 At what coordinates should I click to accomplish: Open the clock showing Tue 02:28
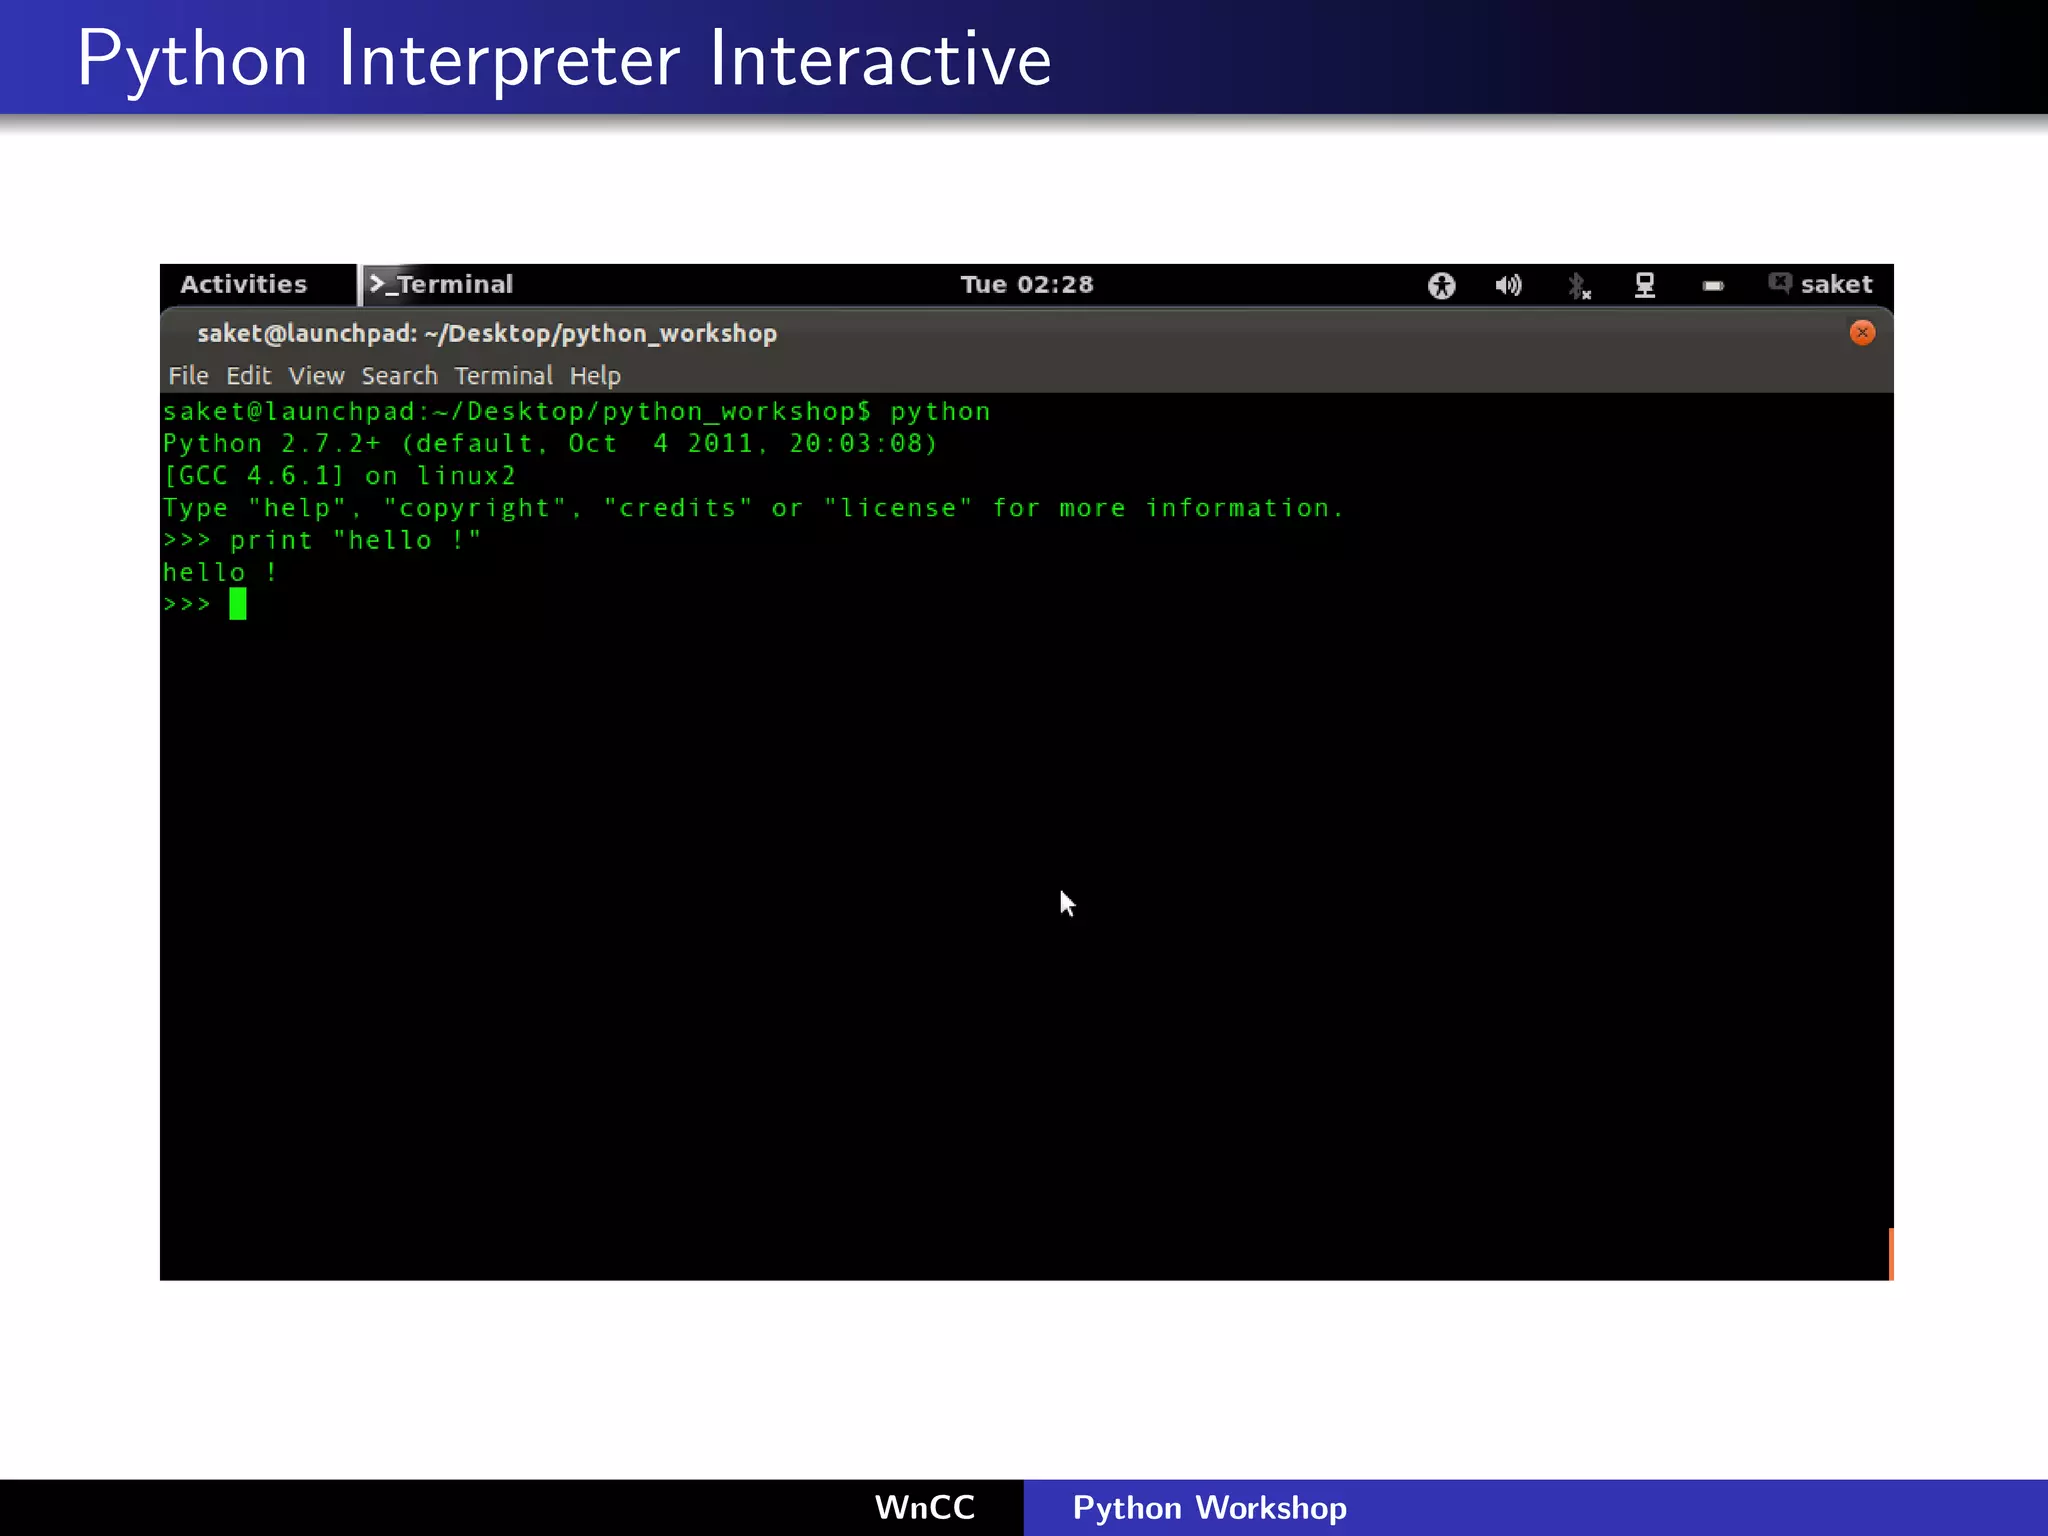tap(1027, 285)
